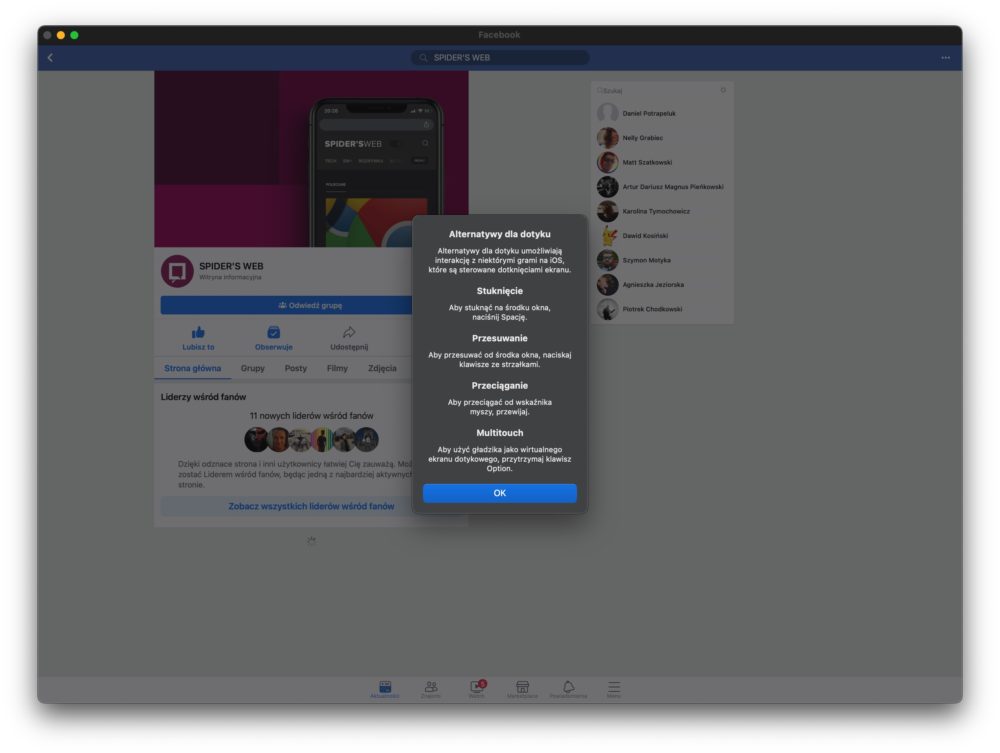
Task: Click the SPIDER'S WEB page name text
Action: pos(231,266)
